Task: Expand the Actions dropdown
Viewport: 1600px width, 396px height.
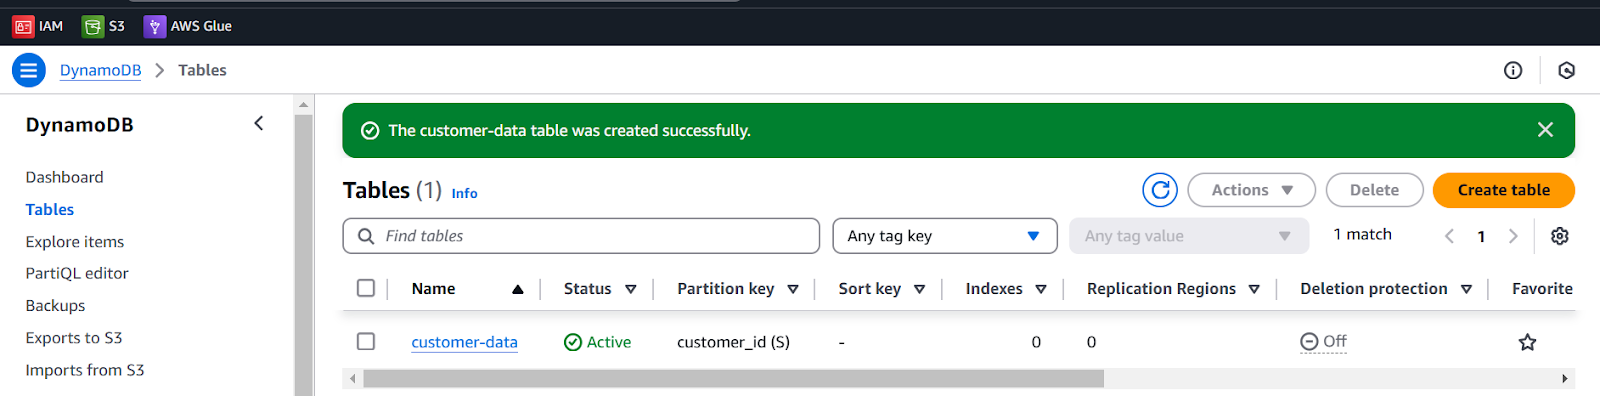Action: tap(1252, 190)
